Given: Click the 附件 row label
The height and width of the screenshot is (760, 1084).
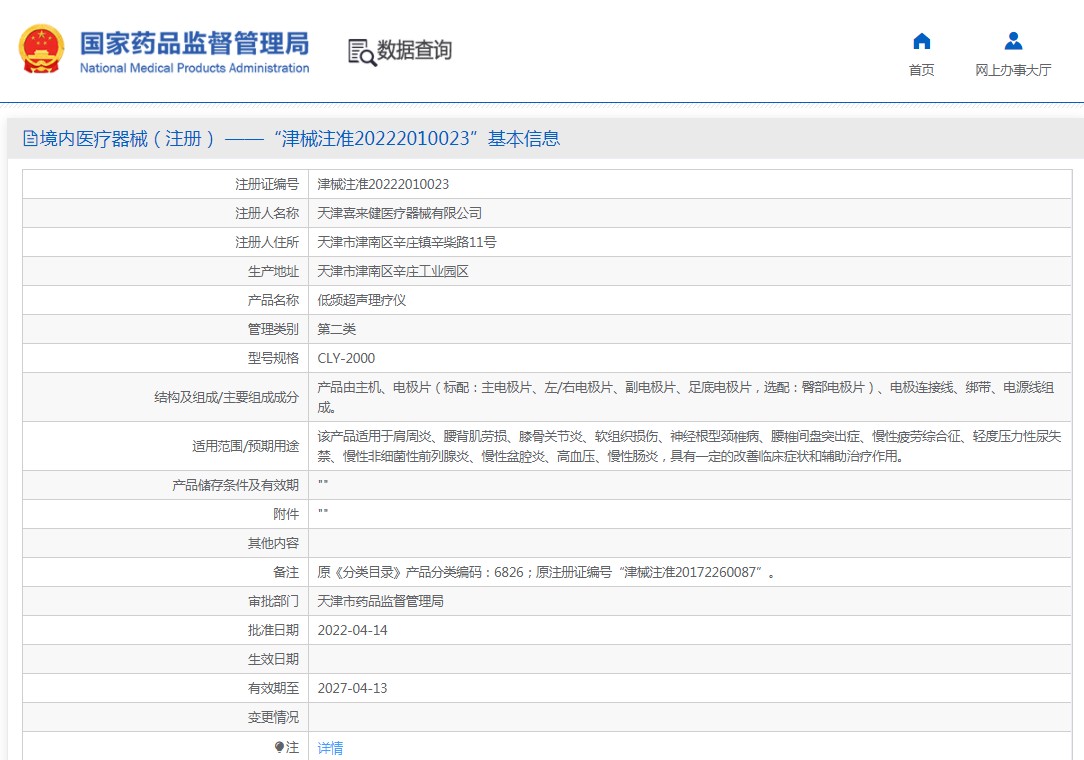Looking at the screenshot, I should point(286,514).
